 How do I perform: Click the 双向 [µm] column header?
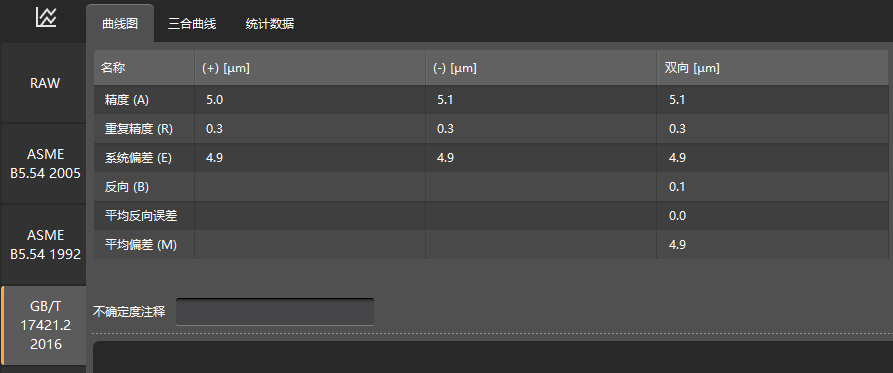tap(772, 68)
